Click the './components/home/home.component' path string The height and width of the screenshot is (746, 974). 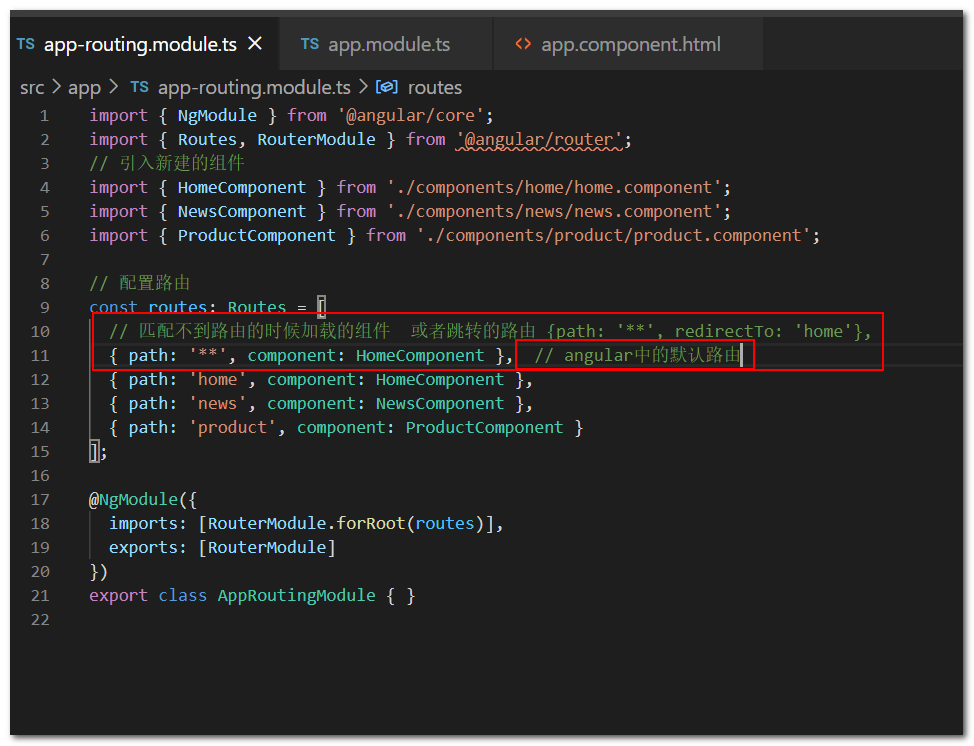(x=554, y=188)
